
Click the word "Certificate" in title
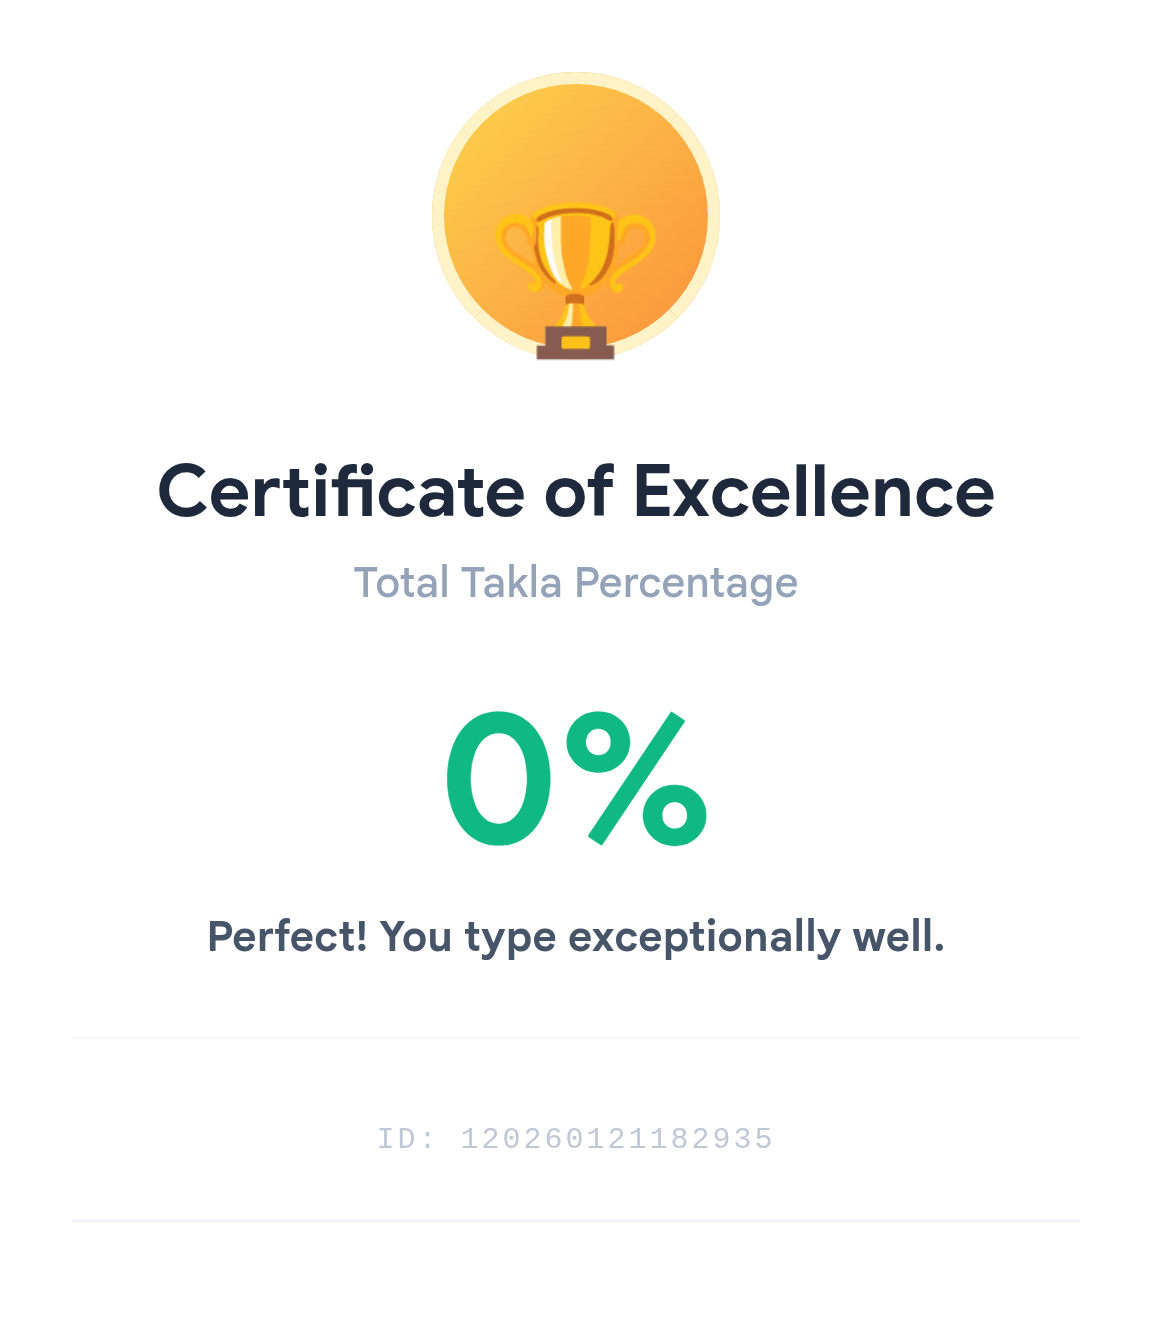click(x=341, y=491)
